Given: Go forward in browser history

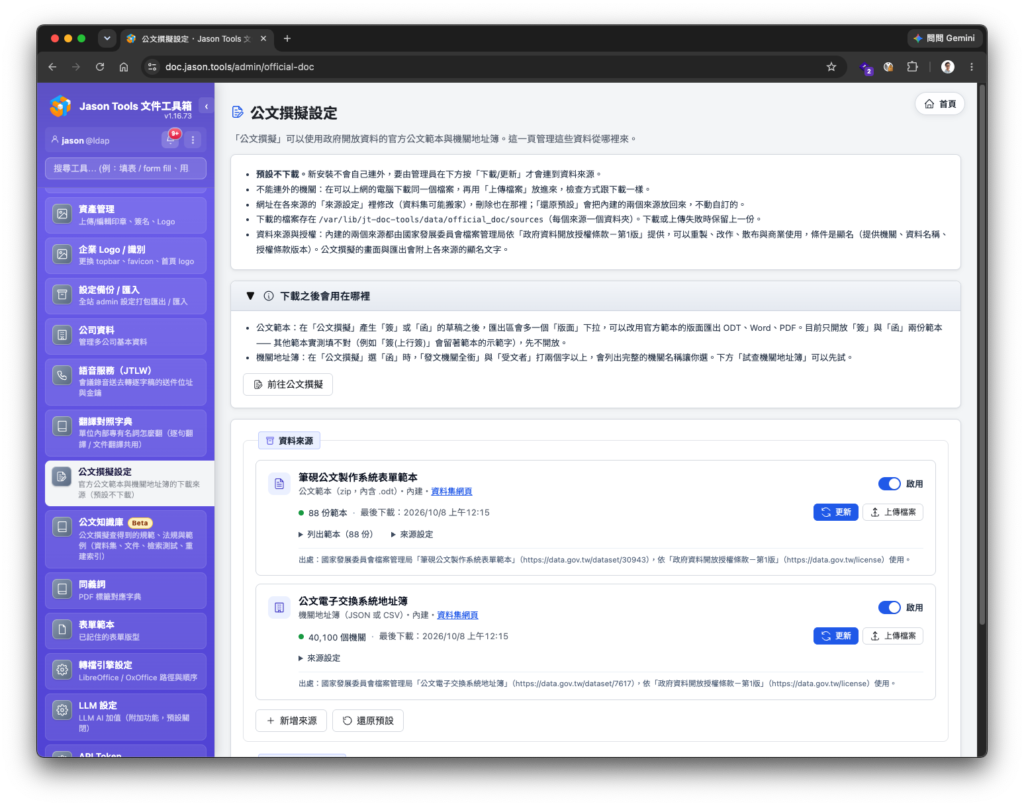Looking at the screenshot, I should tap(76, 67).
